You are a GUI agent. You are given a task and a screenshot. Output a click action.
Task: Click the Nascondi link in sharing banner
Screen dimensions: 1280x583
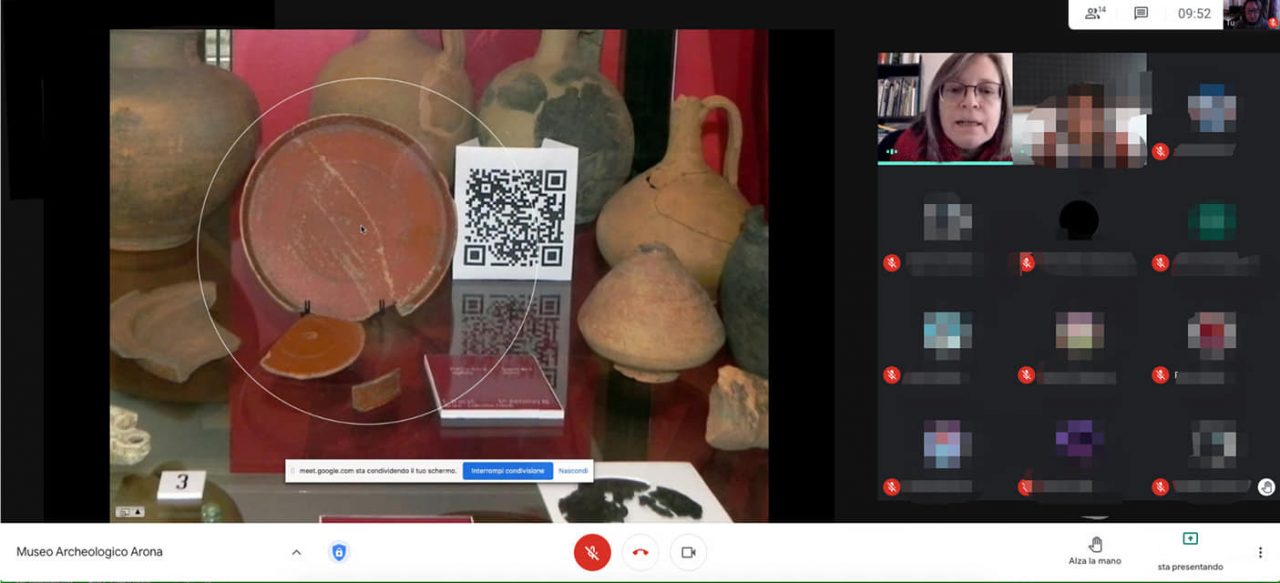[x=573, y=471]
